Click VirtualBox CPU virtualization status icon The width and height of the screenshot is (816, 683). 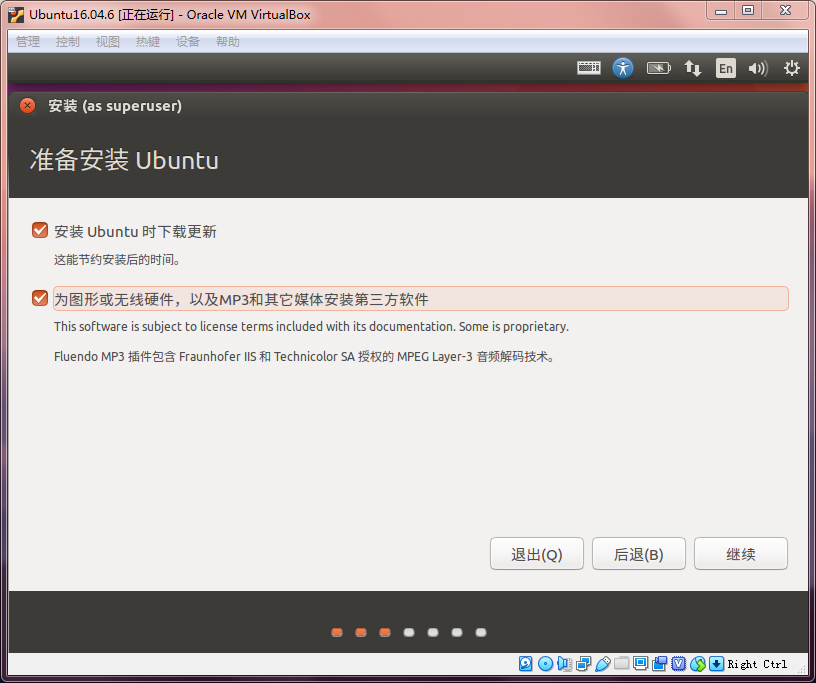point(679,663)
